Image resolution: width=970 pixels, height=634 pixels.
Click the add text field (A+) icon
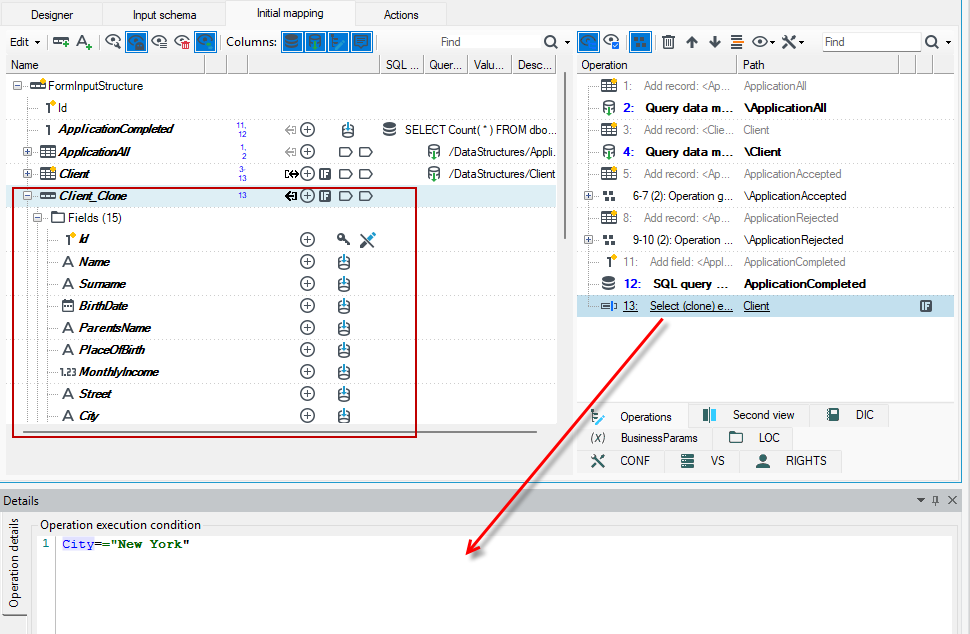84,41
